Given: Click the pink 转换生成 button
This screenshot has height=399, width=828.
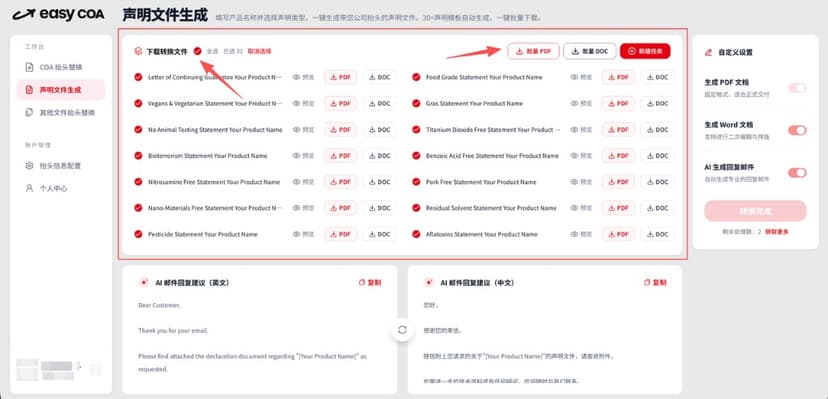Looking at the screenshot, I should coord(755,211).
